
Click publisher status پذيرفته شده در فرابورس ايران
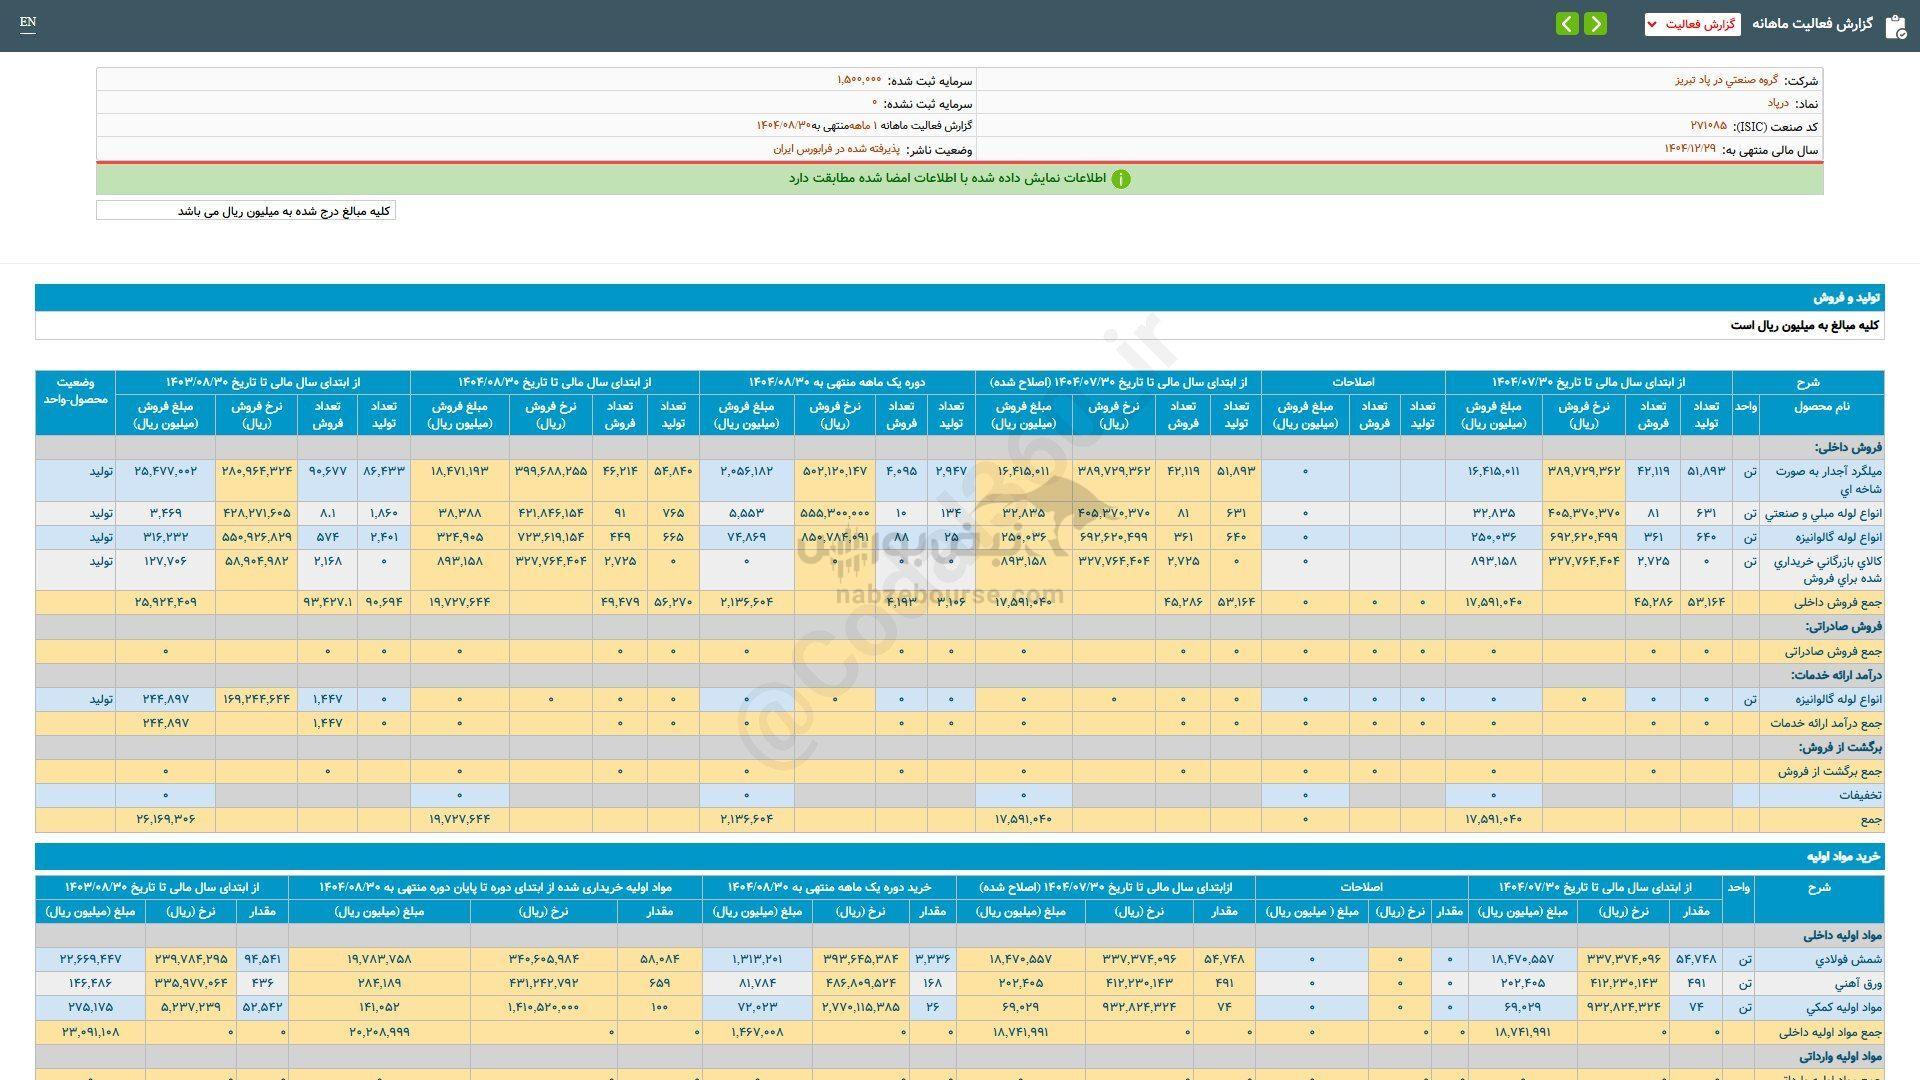[836, 149]
